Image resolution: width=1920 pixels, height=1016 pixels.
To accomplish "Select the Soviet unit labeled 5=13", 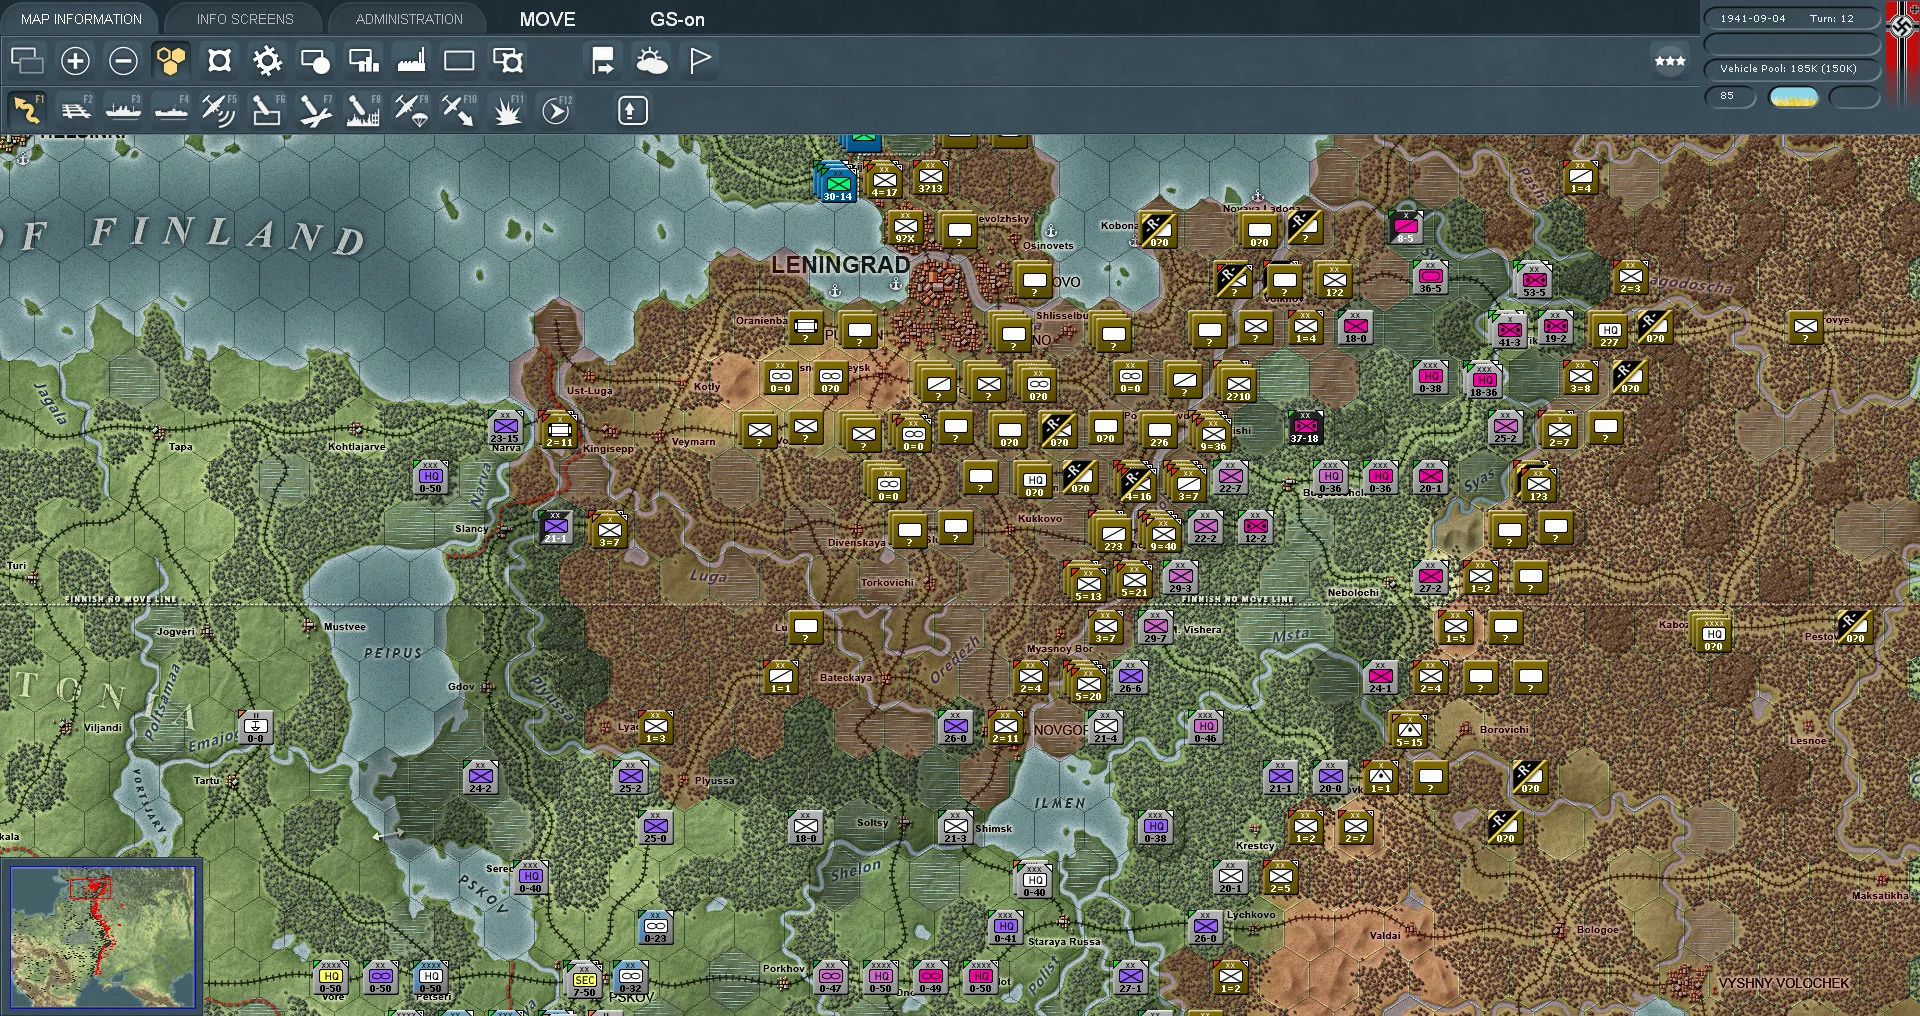I will (1089, 585).
